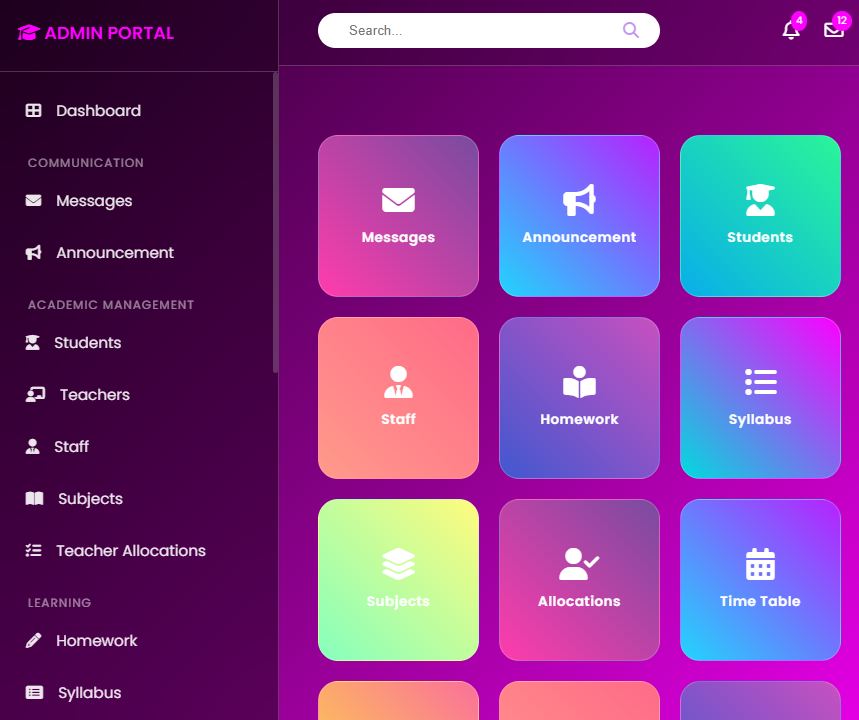Open the Homework card label
This screenshot has height=720, width=859.
(x=579, y=419)
